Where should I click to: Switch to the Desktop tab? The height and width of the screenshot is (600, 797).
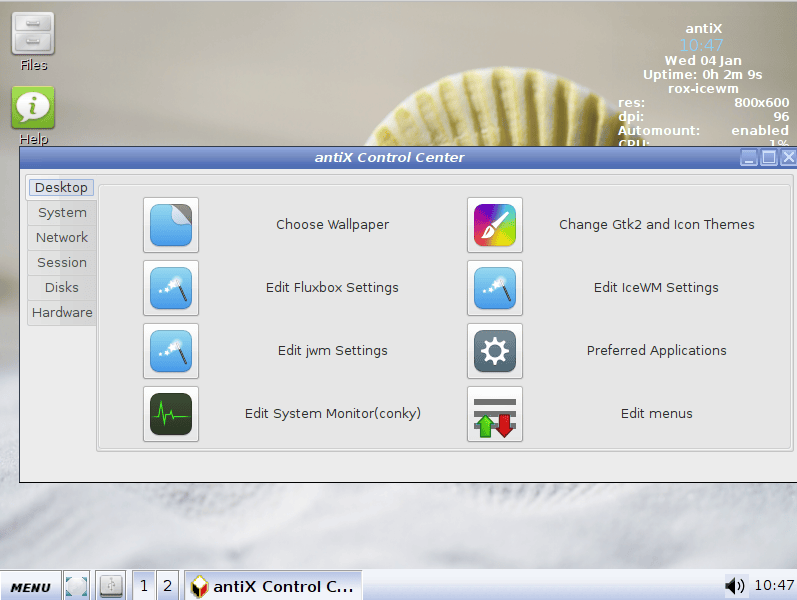coord(61,187)
